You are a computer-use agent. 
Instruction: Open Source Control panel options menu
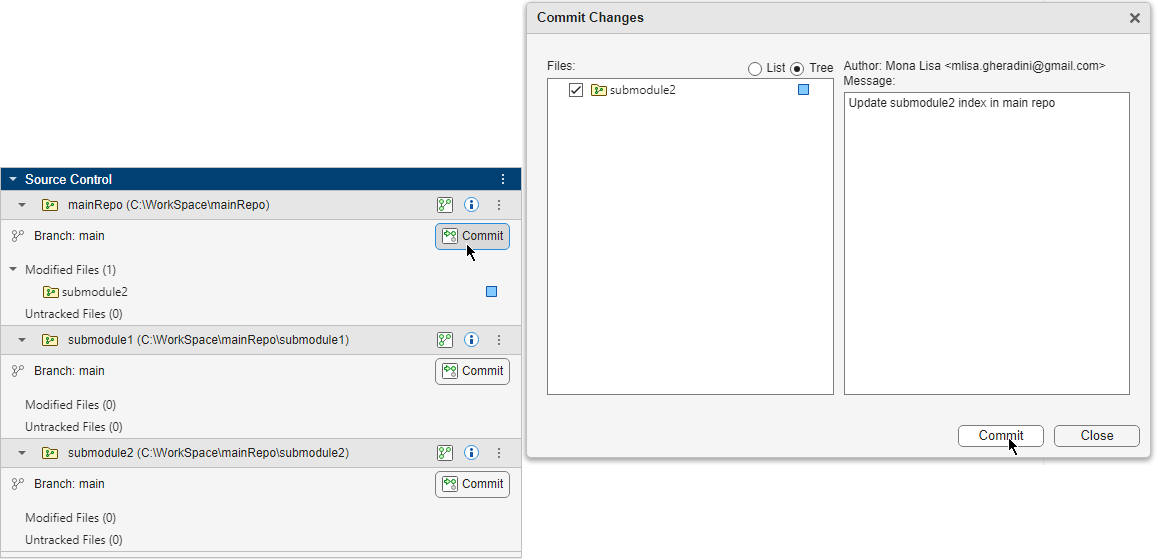coord(503,180)
